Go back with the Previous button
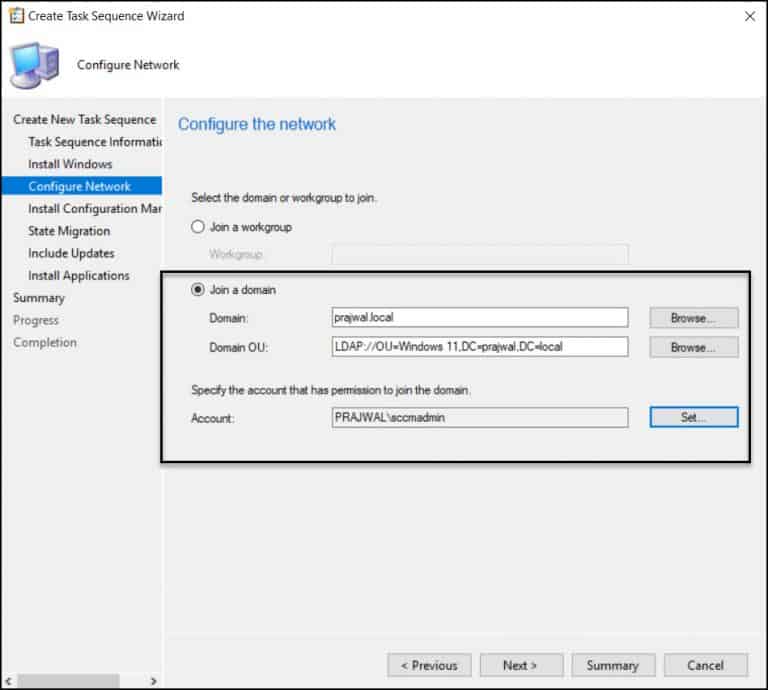 (429, 666)
